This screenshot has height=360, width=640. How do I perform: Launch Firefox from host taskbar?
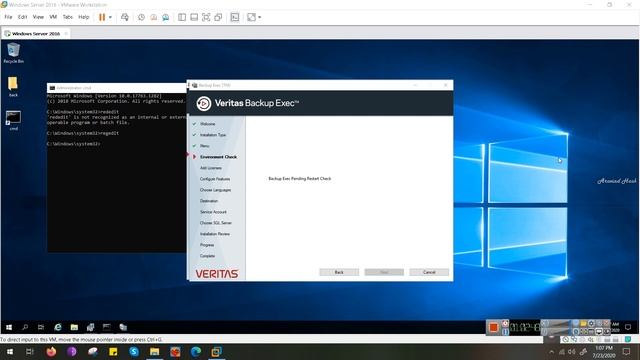click(x=51, y=351)
